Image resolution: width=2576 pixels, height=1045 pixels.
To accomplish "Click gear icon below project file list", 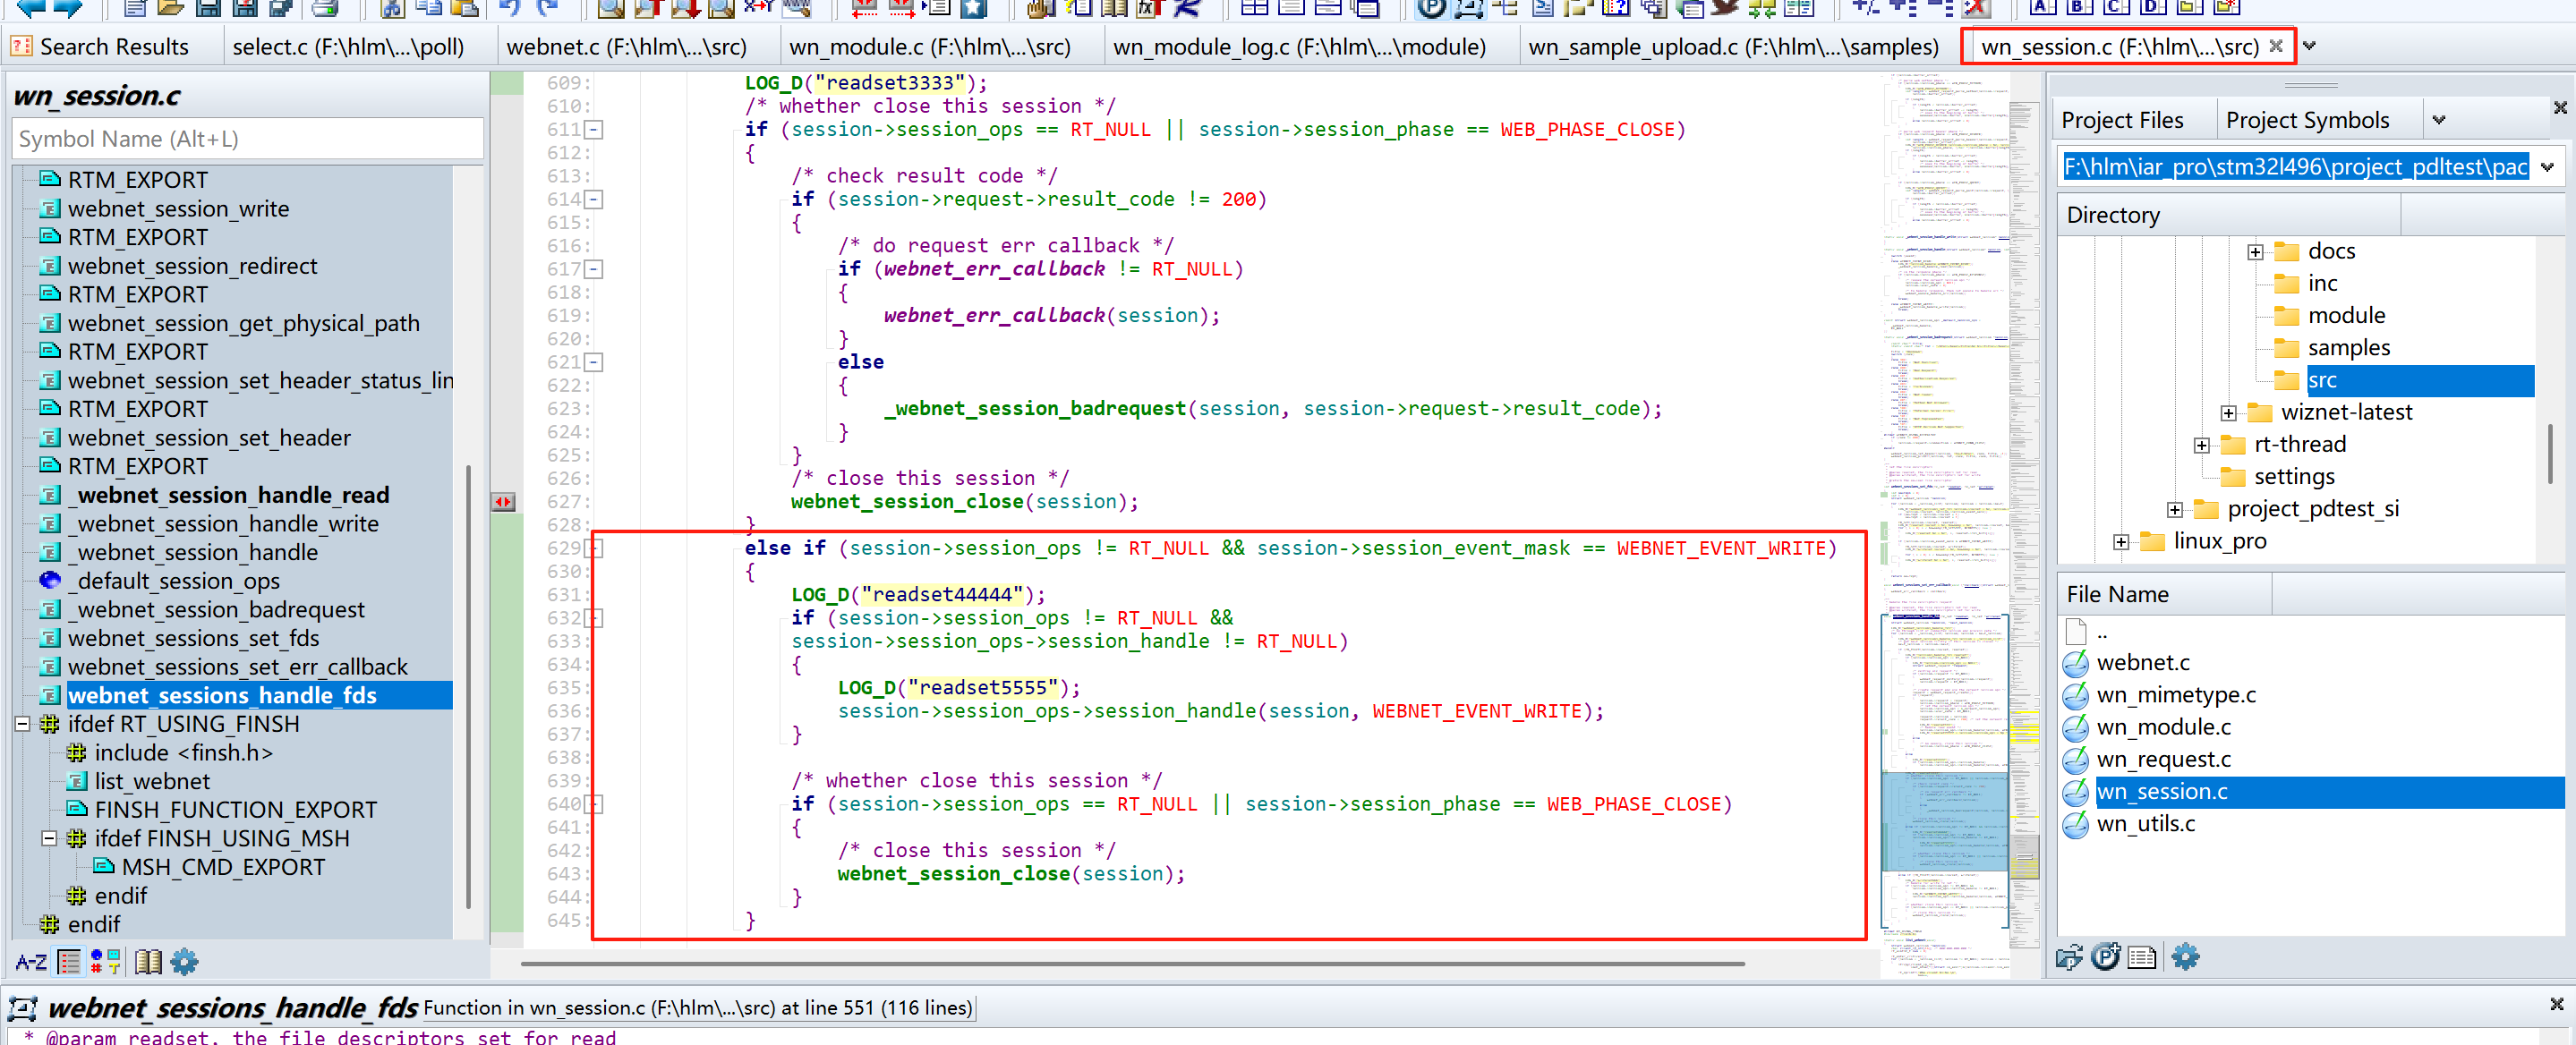I will click(2185, 957).
